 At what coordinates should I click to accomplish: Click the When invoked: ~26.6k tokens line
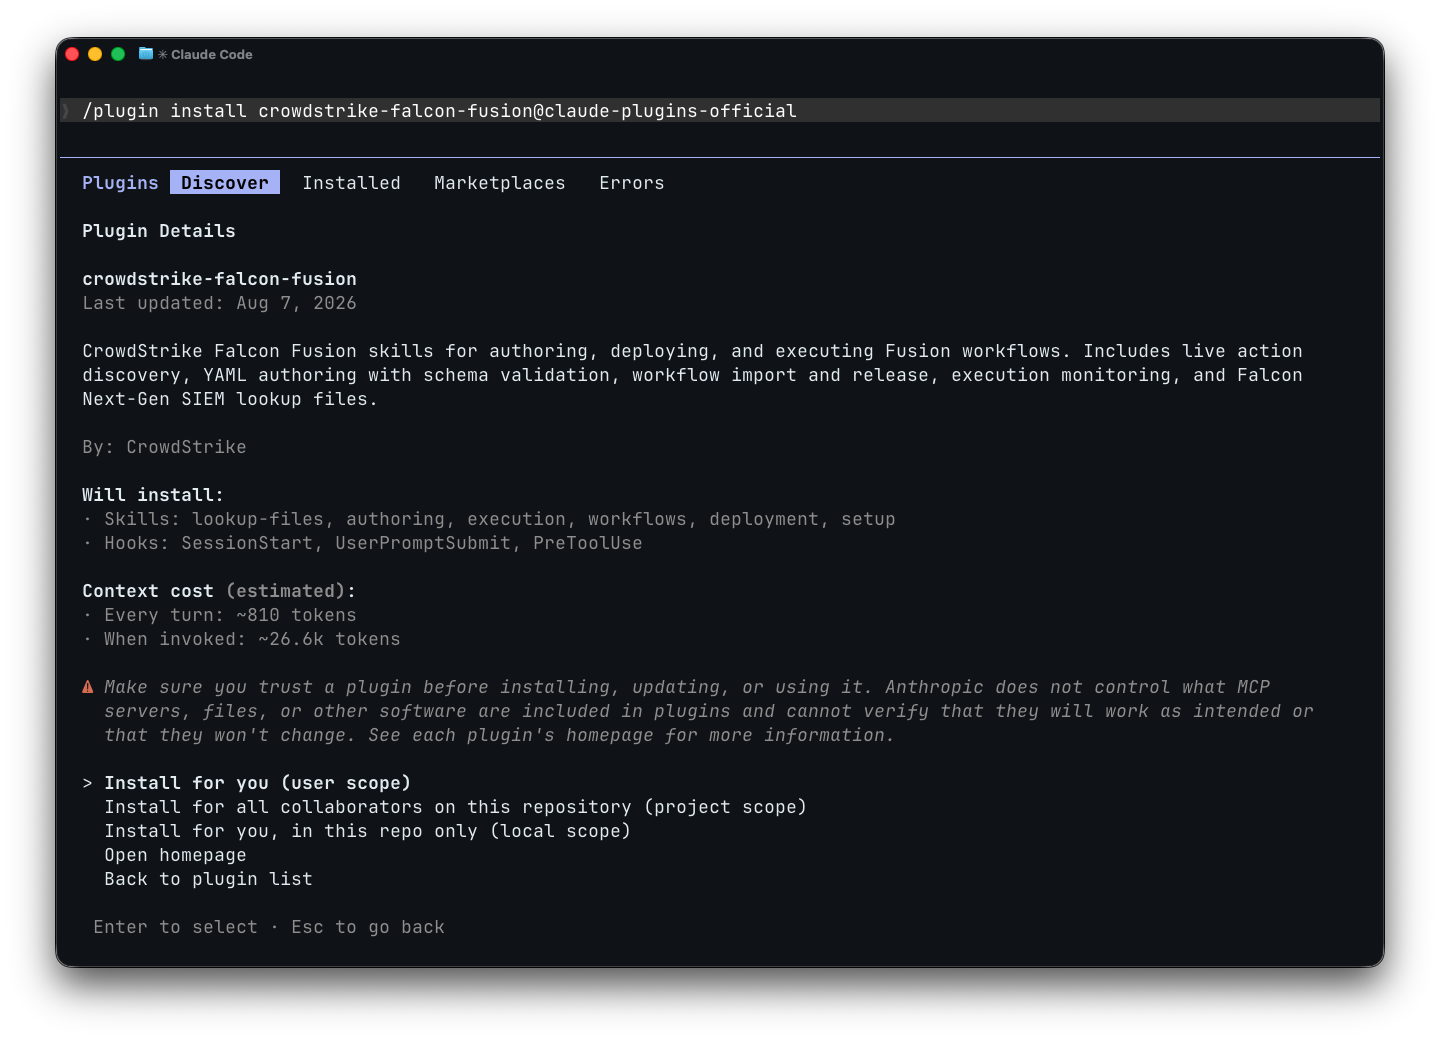(241, 639)
